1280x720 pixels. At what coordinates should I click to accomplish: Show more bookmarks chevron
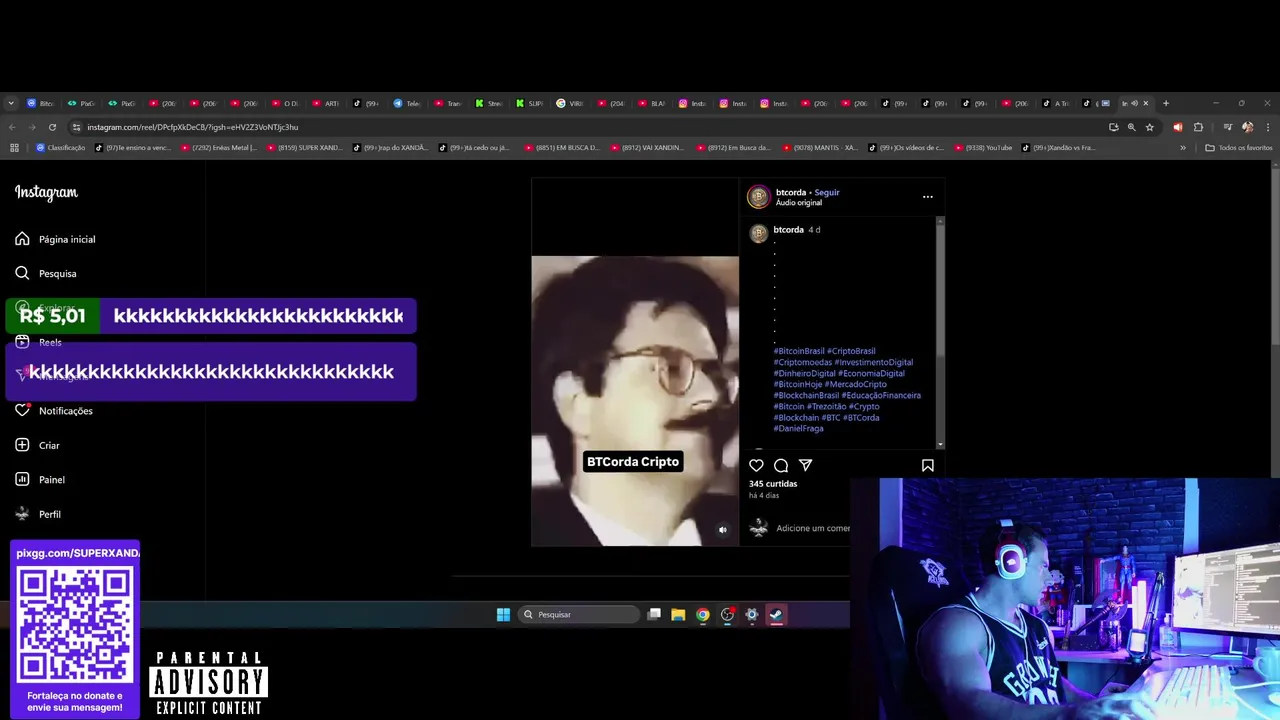1183,148
